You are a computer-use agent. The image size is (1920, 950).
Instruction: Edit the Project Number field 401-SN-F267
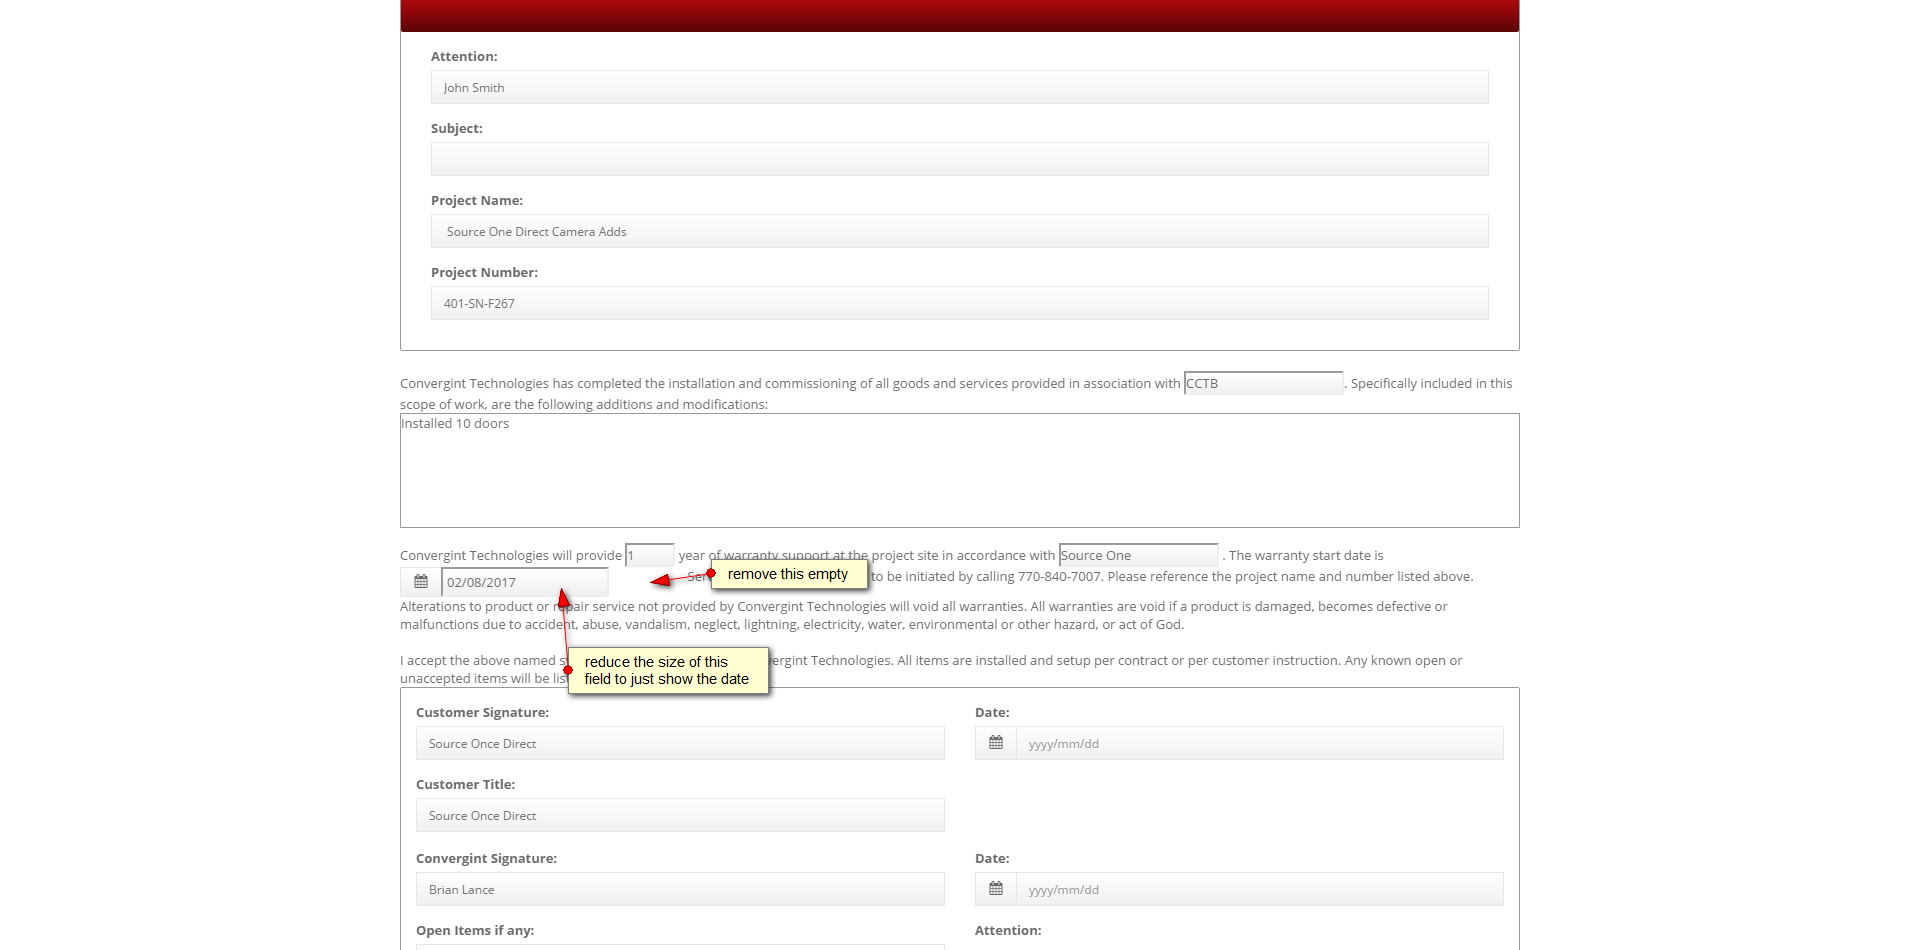point(960,303)
